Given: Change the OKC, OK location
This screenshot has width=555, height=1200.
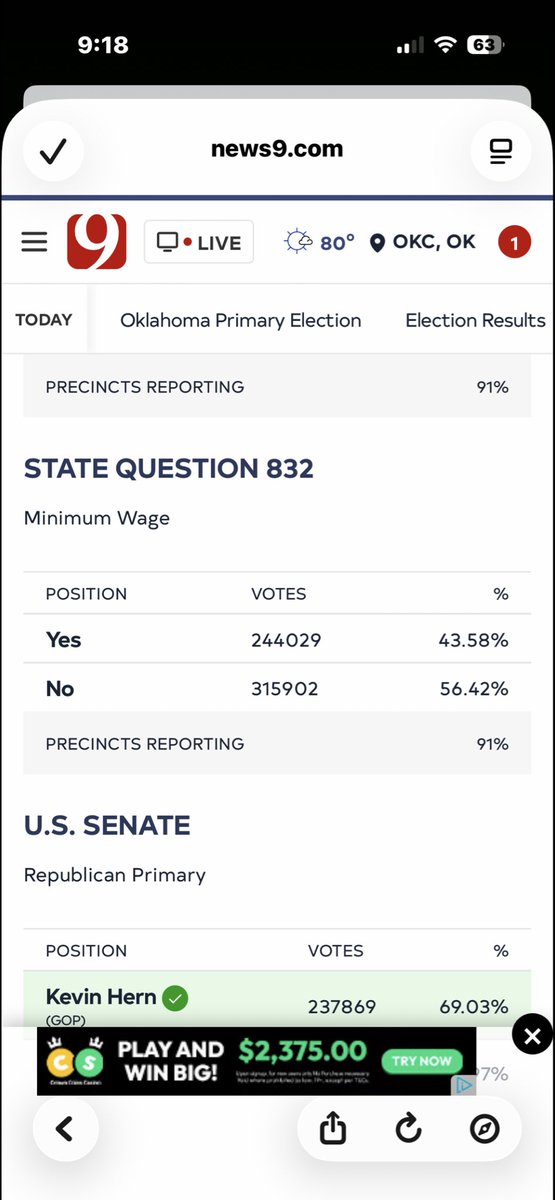Looking at the screenshot, I should (x=423, y=242).
